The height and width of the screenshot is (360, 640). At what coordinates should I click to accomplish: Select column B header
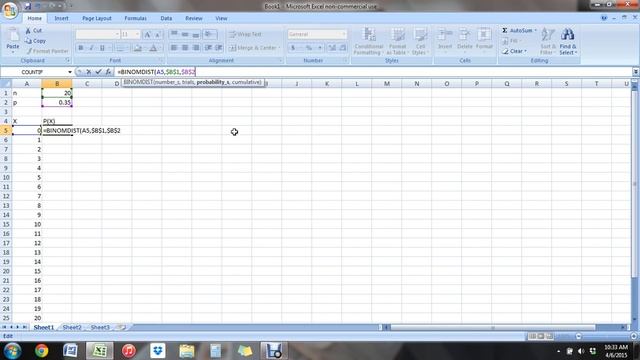click(x=57, y=84)
